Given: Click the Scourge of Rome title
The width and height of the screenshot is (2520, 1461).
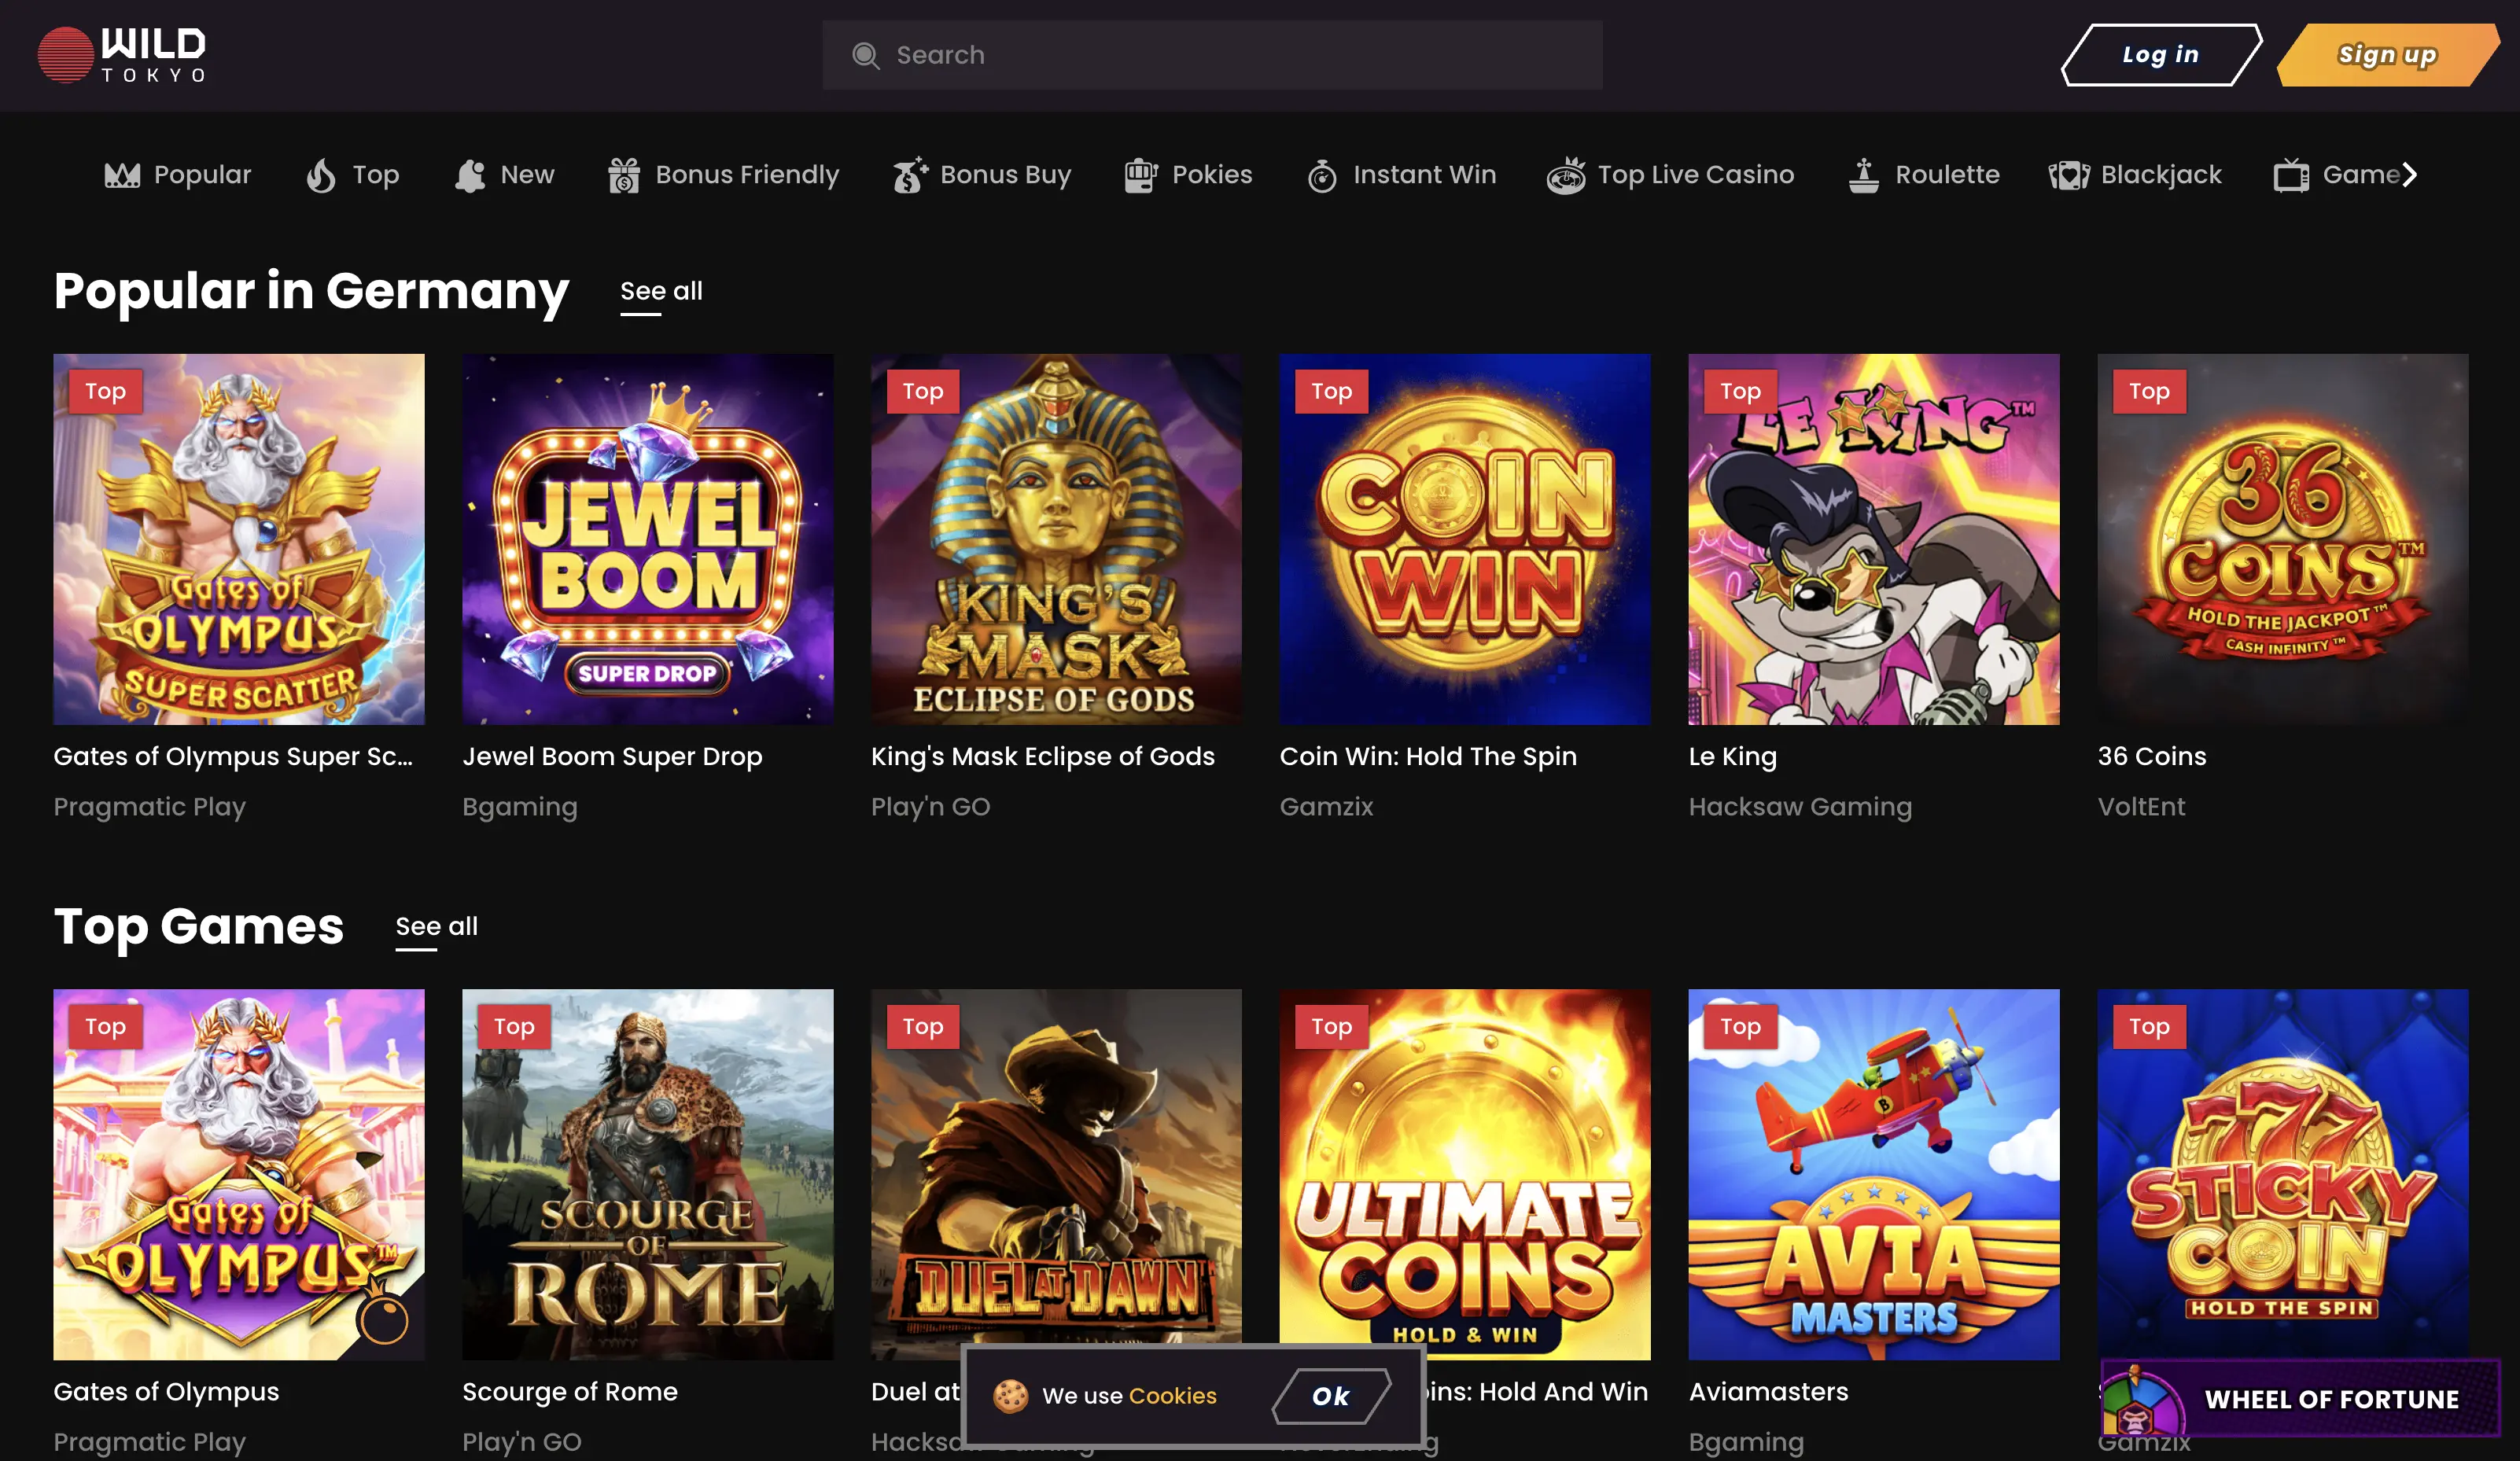Looking at the screenshot, I should (570, 1392).
